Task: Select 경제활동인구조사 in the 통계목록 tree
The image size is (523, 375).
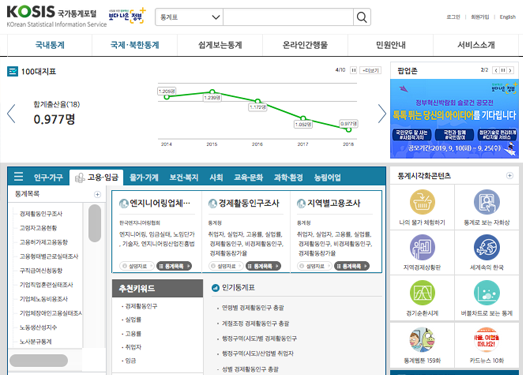Action: [41, 214]
